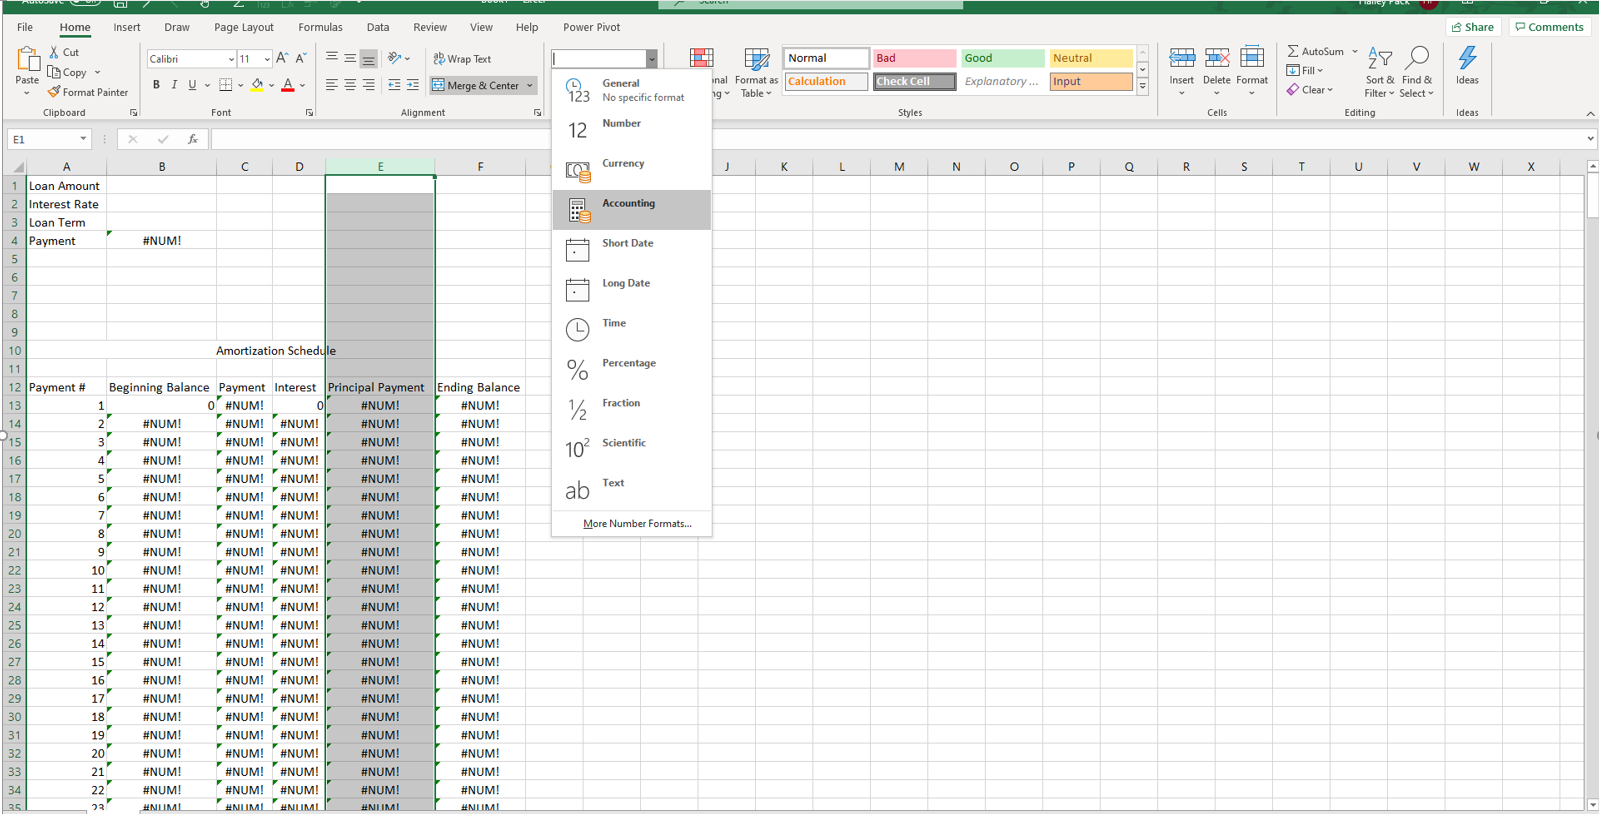Toggle Top Align
Viewport: 1599px width, 814px height.
point(331,59)
